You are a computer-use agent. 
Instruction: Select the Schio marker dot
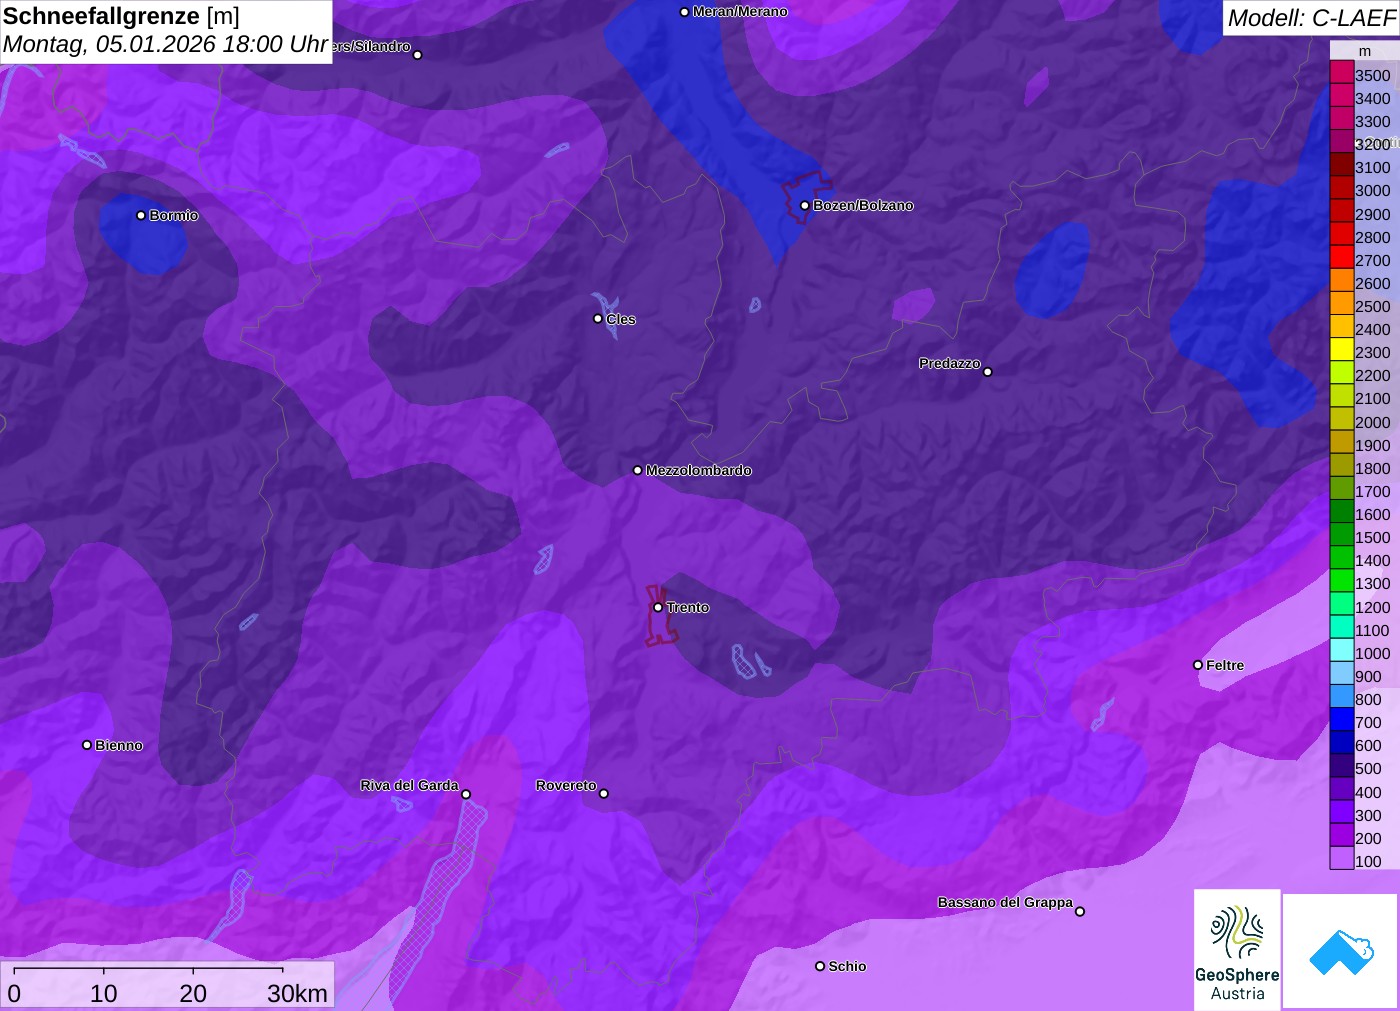click(x=820, y=966)
